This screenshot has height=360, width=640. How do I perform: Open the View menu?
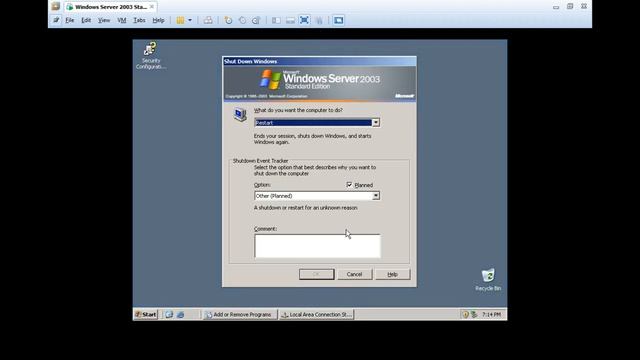click(104, 20)
